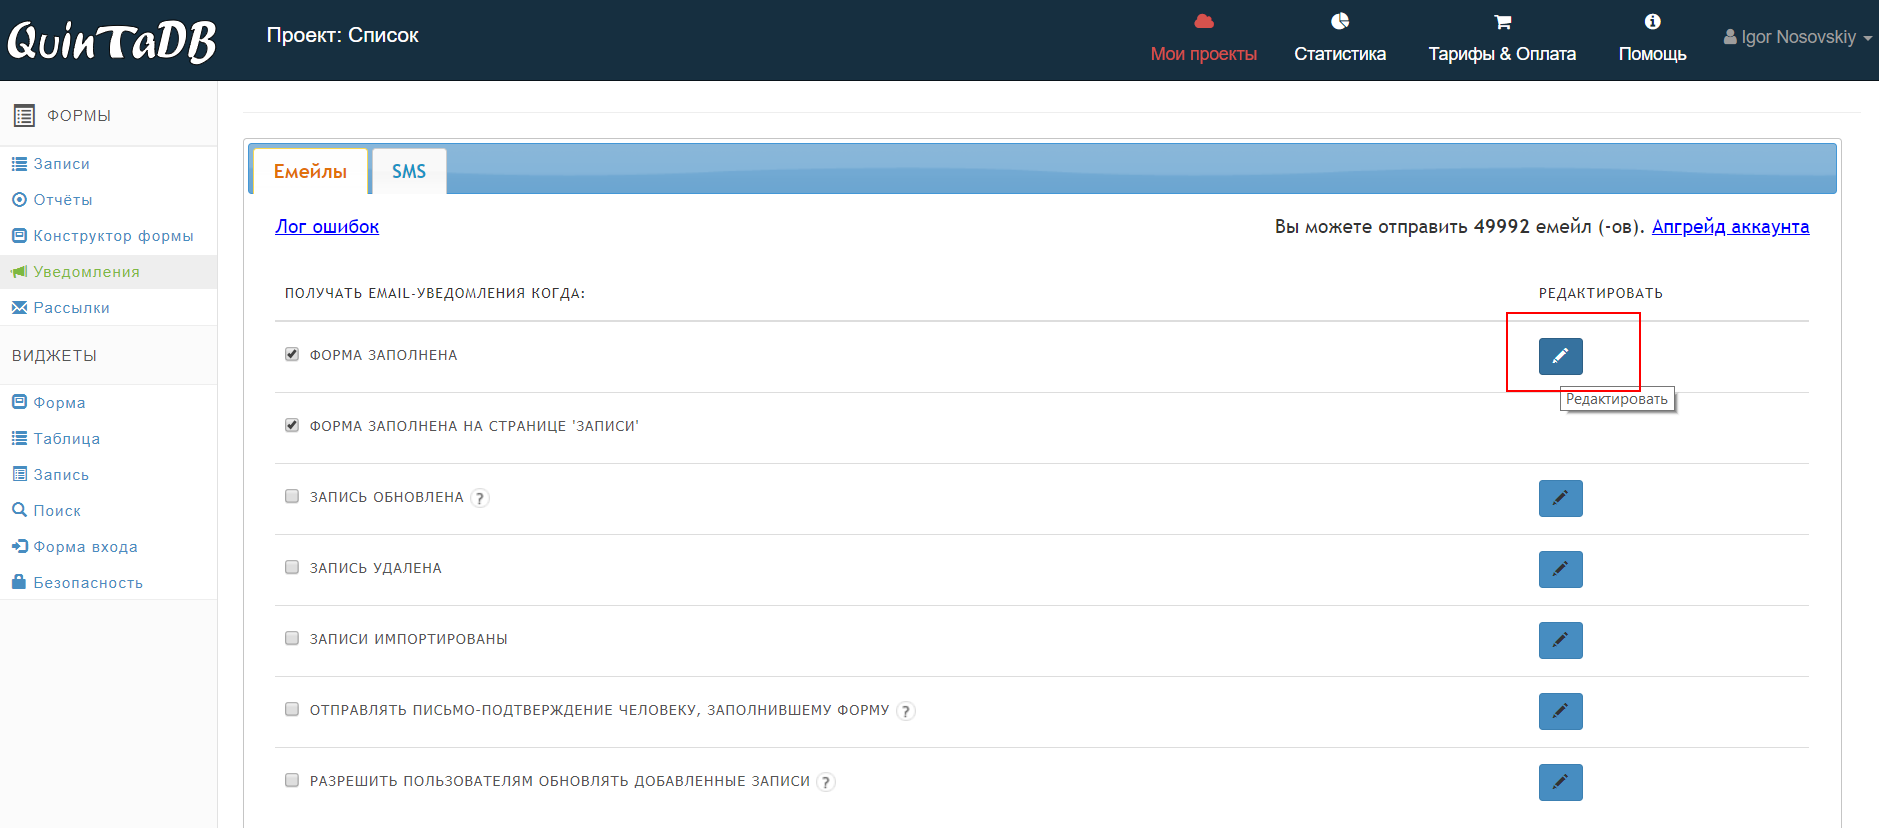Click the info icon above Помощь

point(1652,21)
